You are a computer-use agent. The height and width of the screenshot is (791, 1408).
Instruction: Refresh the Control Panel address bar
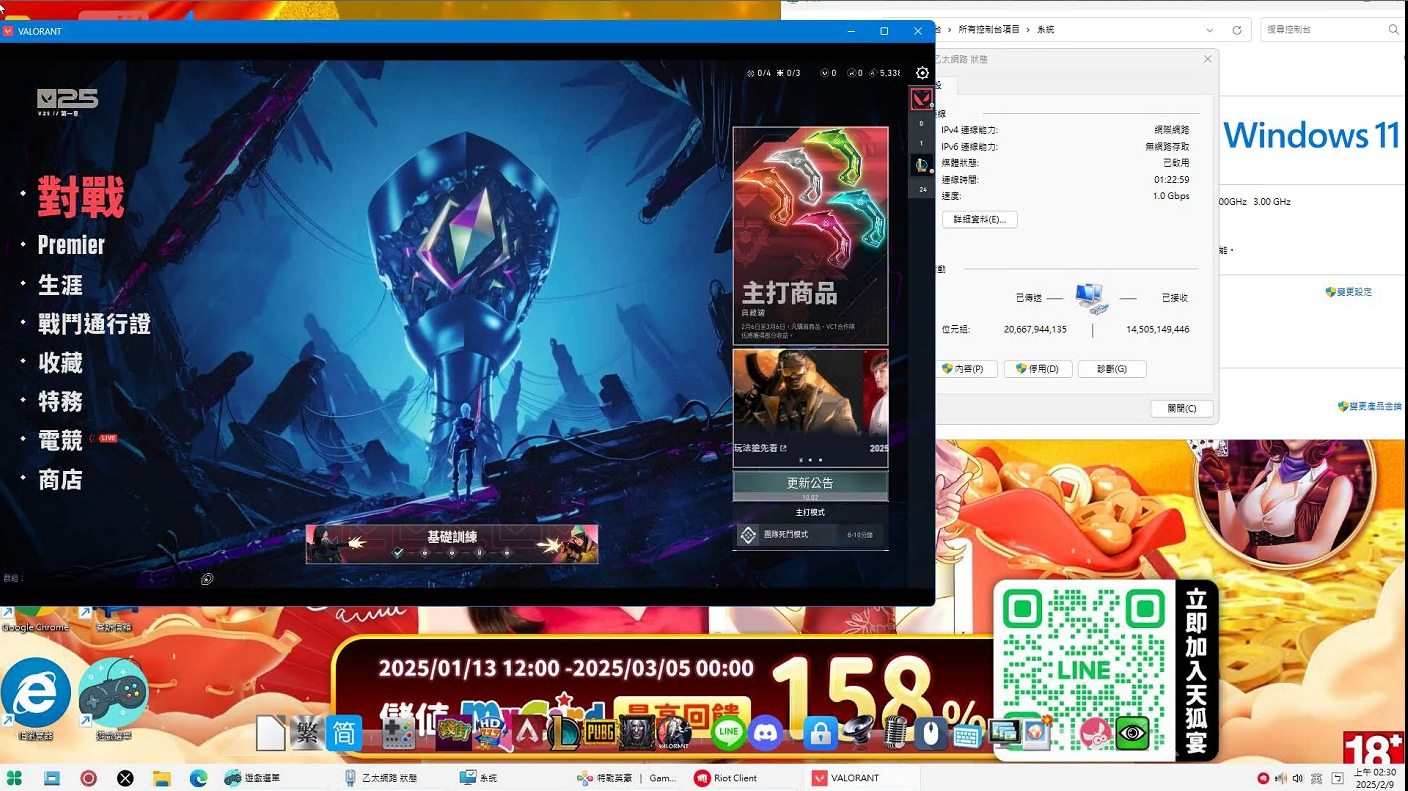pyautogui.click(x=1237, y=30)
